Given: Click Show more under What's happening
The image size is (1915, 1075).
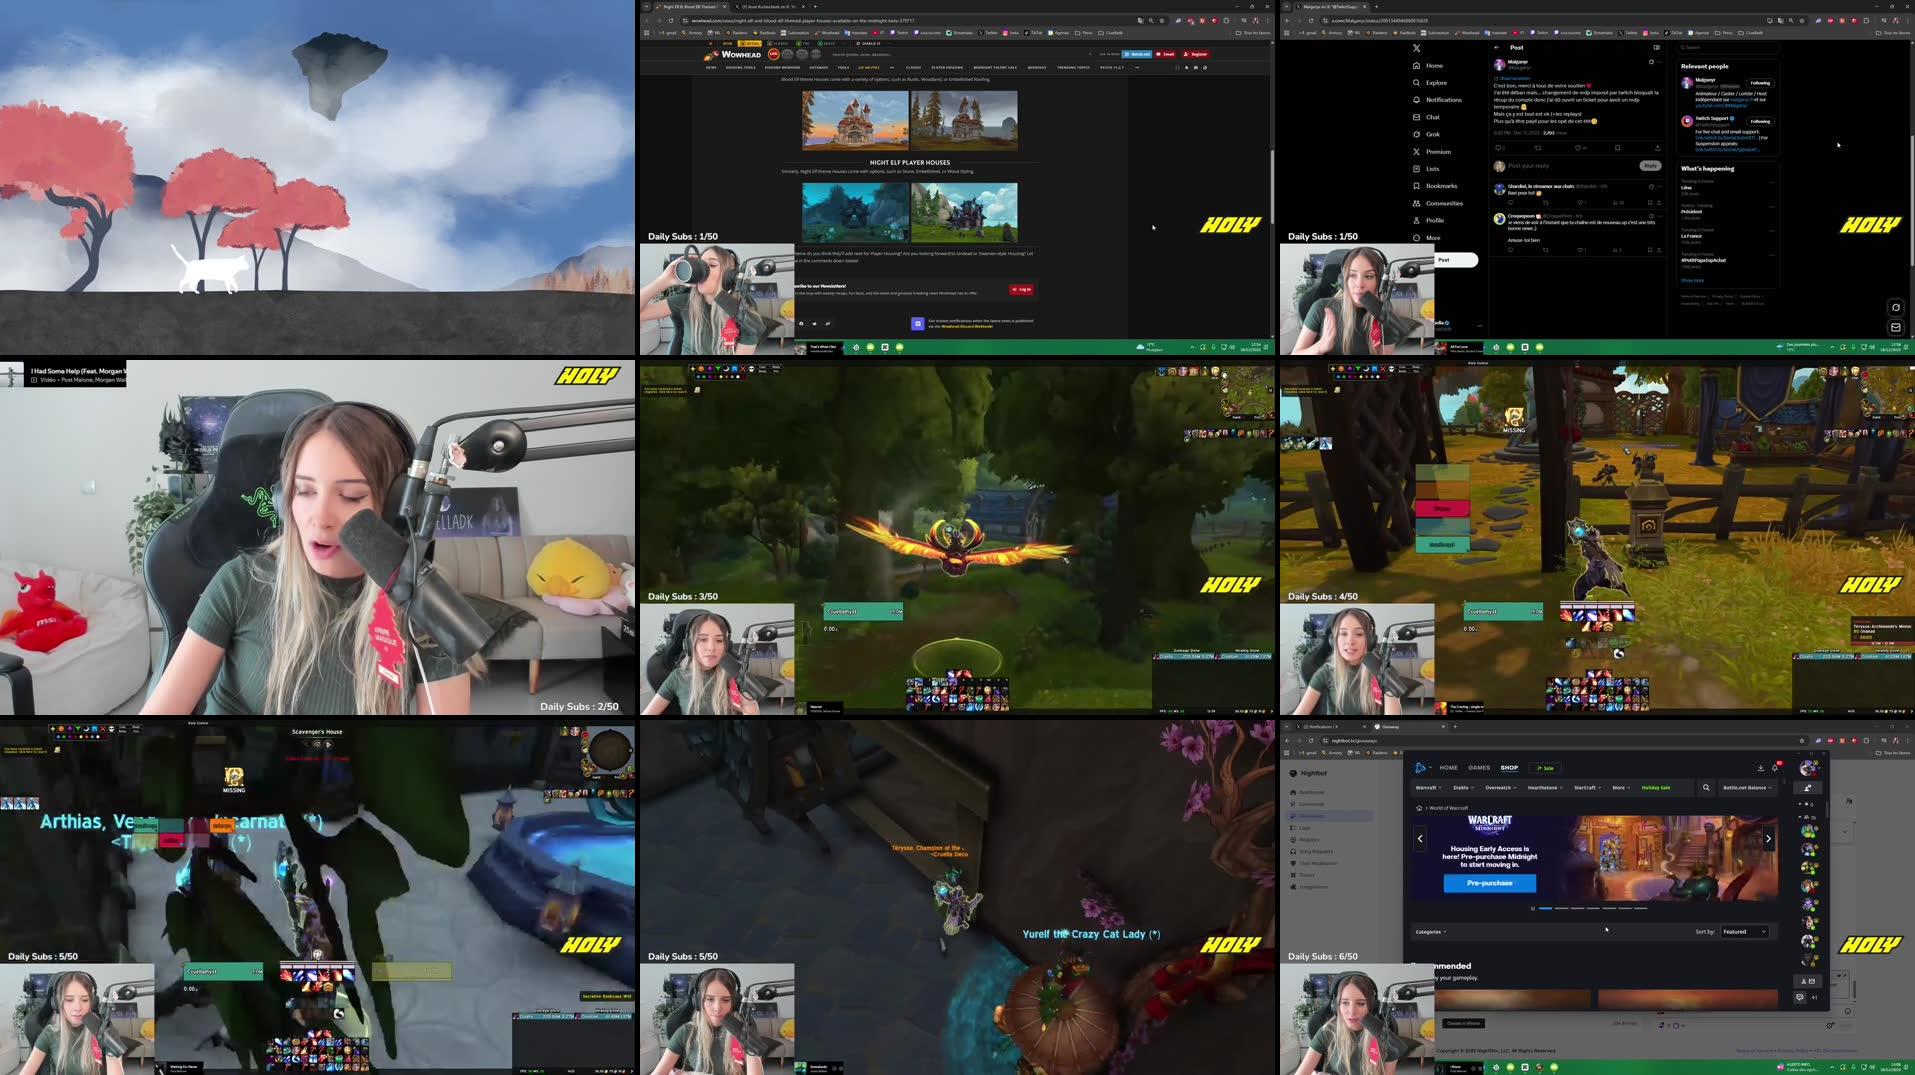Looking at the screenshot, I should click(1692, 281).
